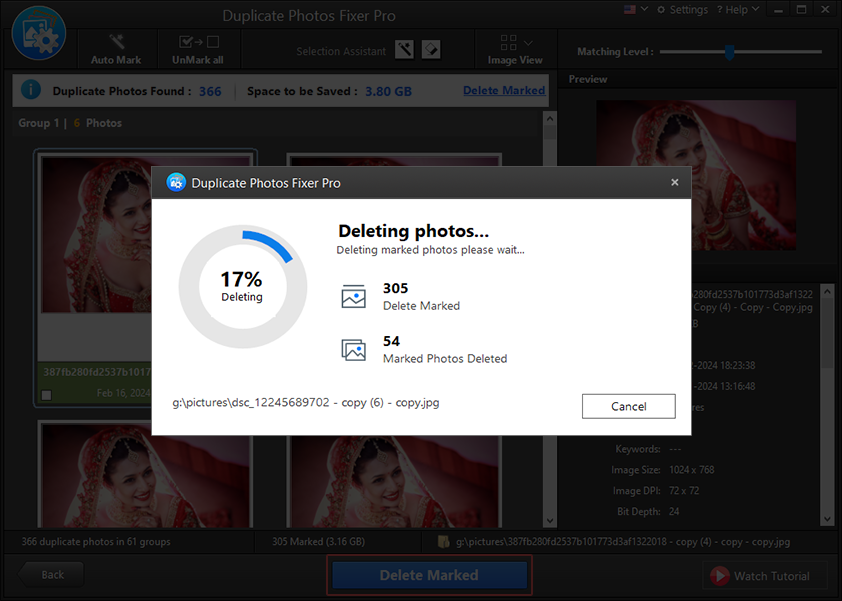Click the Delete Marked link

pos(504,90)
